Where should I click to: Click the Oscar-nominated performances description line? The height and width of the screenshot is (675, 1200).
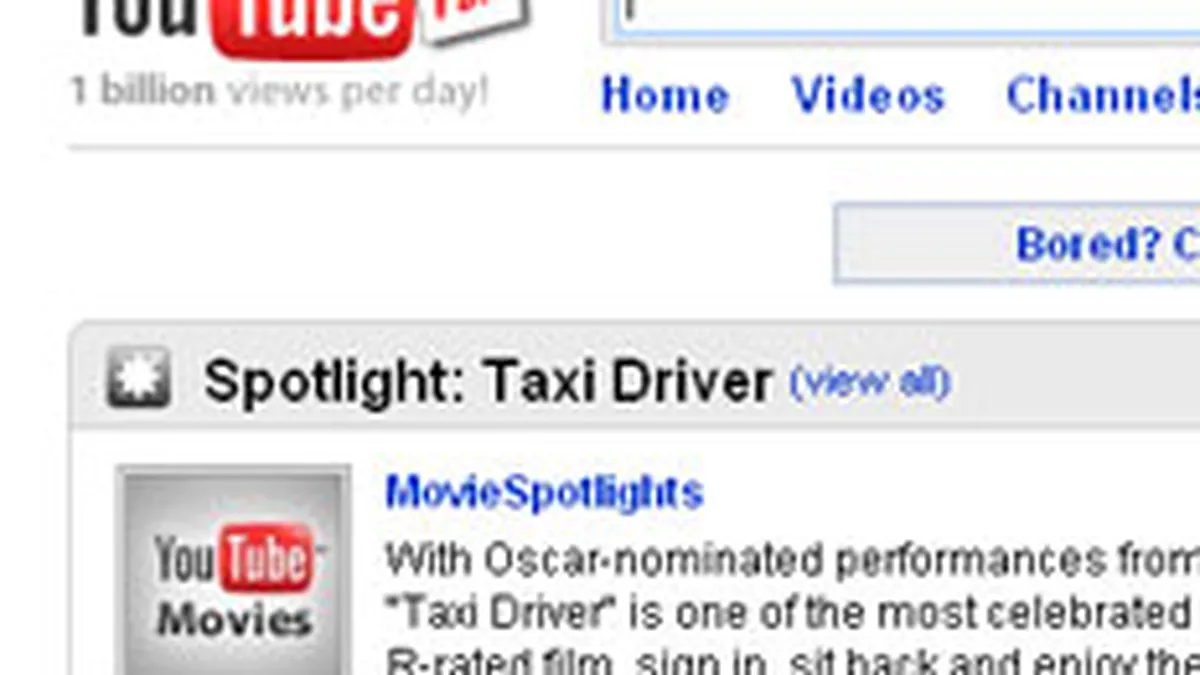tap(792, 560)
